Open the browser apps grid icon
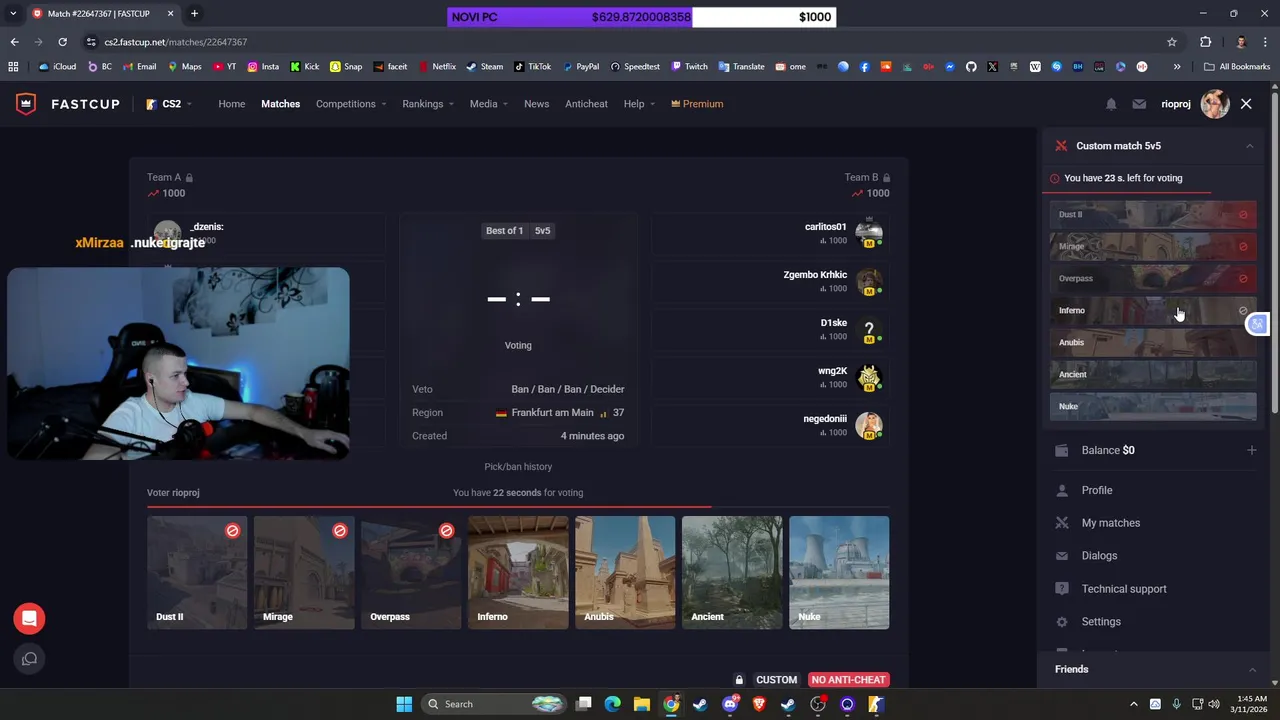The width and height of the screenshot is (1280, 720). pyautogui.click(x=13, y=67)
